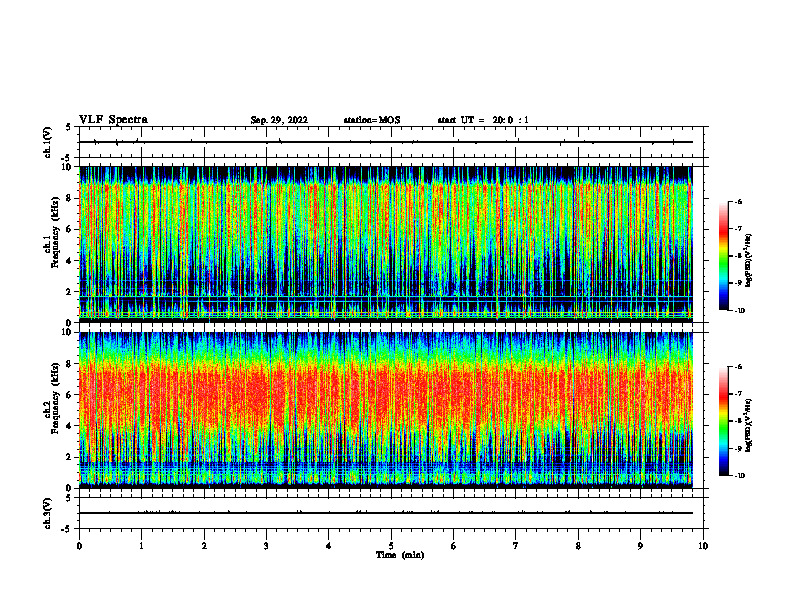Click the ch.2 color bar log(PSD) label
Image resolution: width=792 pixels, height=612 pixels.
coord(749,425)
